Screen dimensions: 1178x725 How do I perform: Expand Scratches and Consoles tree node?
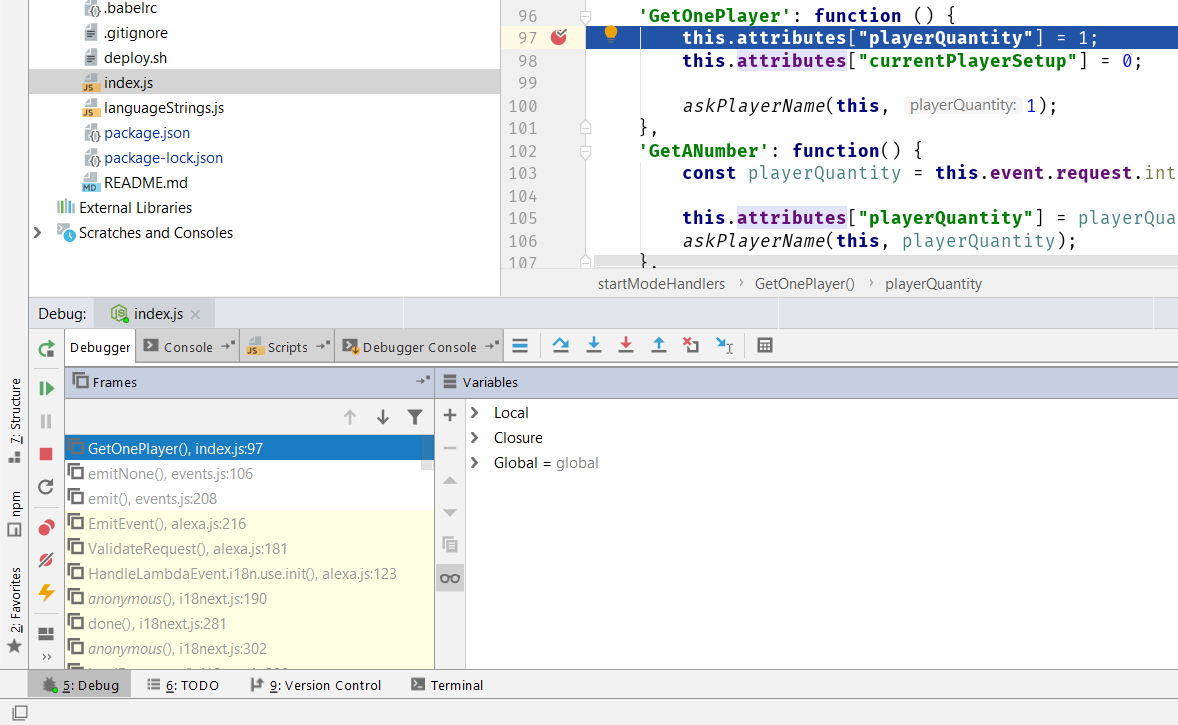click(38, 233)
